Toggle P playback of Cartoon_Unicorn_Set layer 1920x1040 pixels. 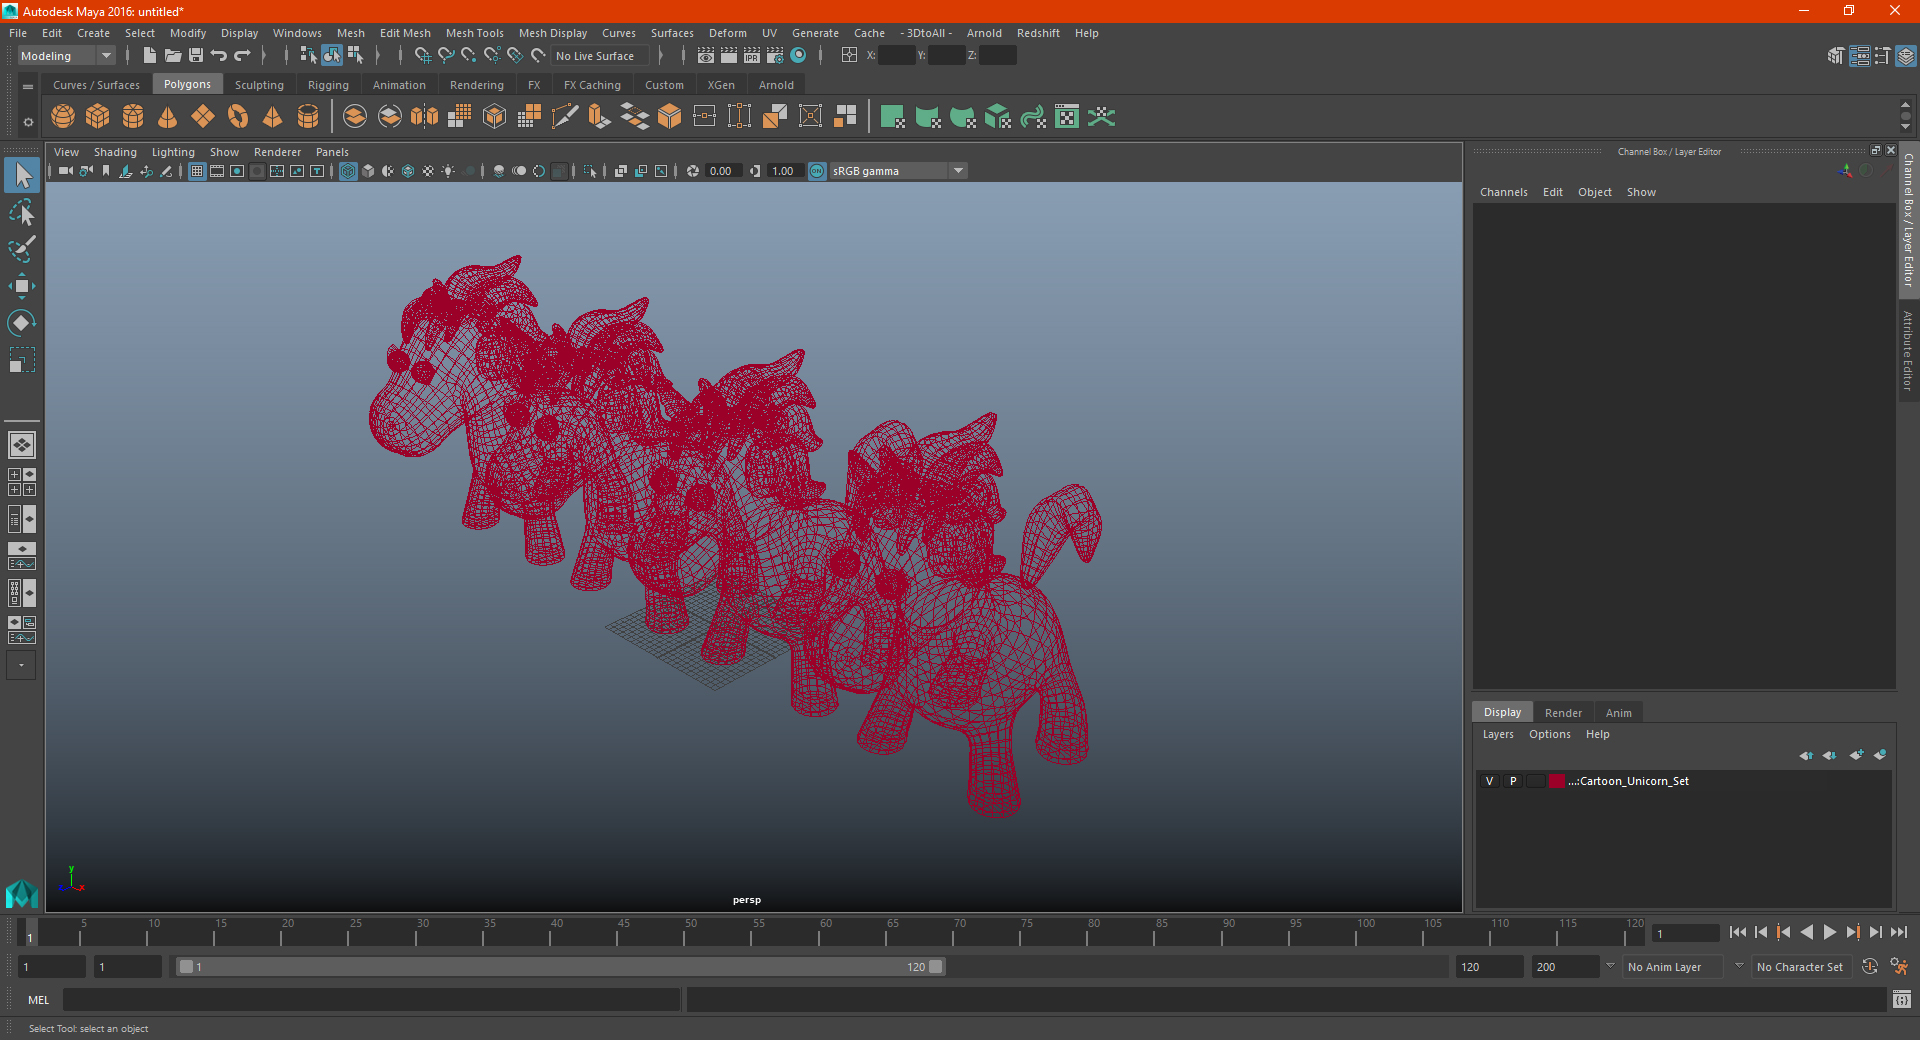coord(1513,781)
